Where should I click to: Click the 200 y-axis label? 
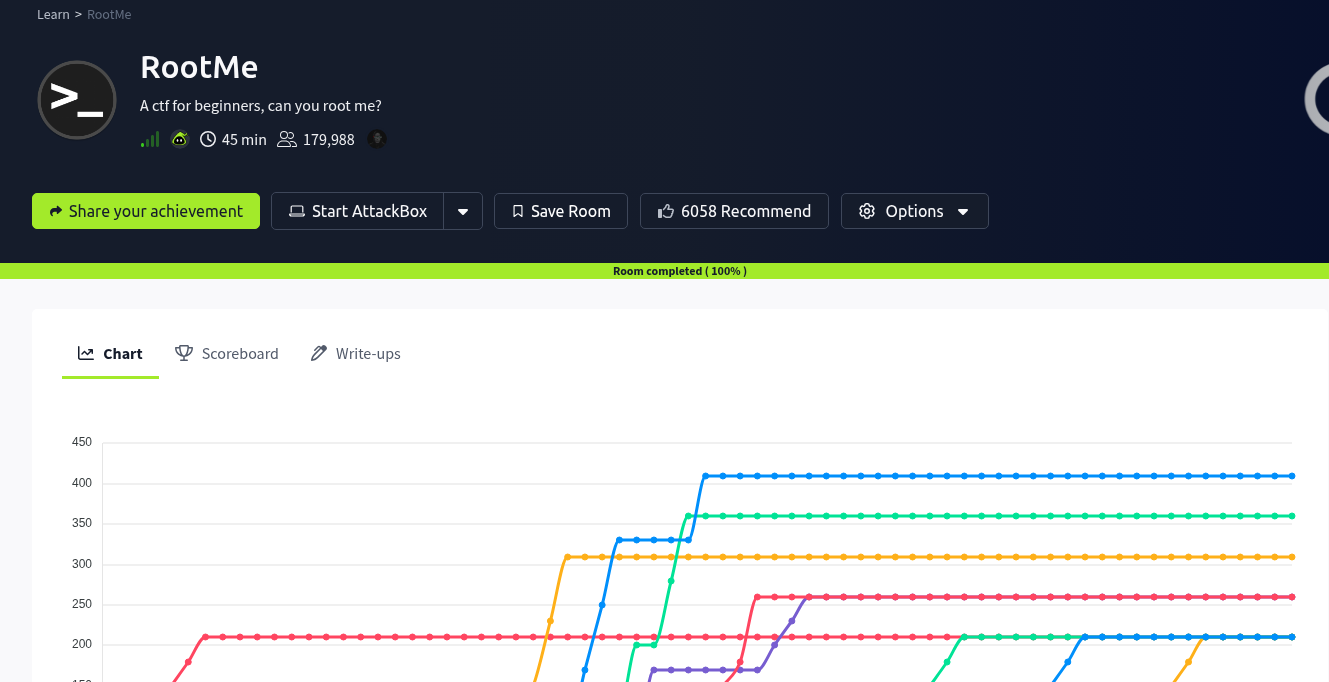coord(82,644)
